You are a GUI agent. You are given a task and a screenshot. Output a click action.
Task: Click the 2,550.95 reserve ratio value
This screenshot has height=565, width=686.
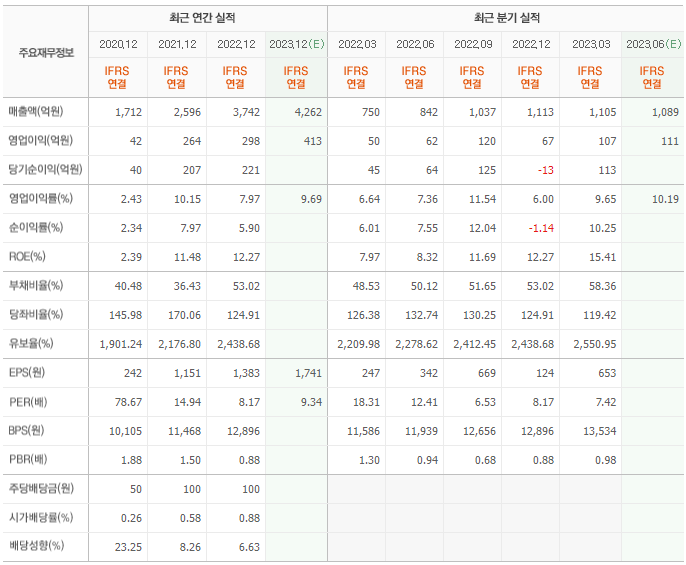595,344
